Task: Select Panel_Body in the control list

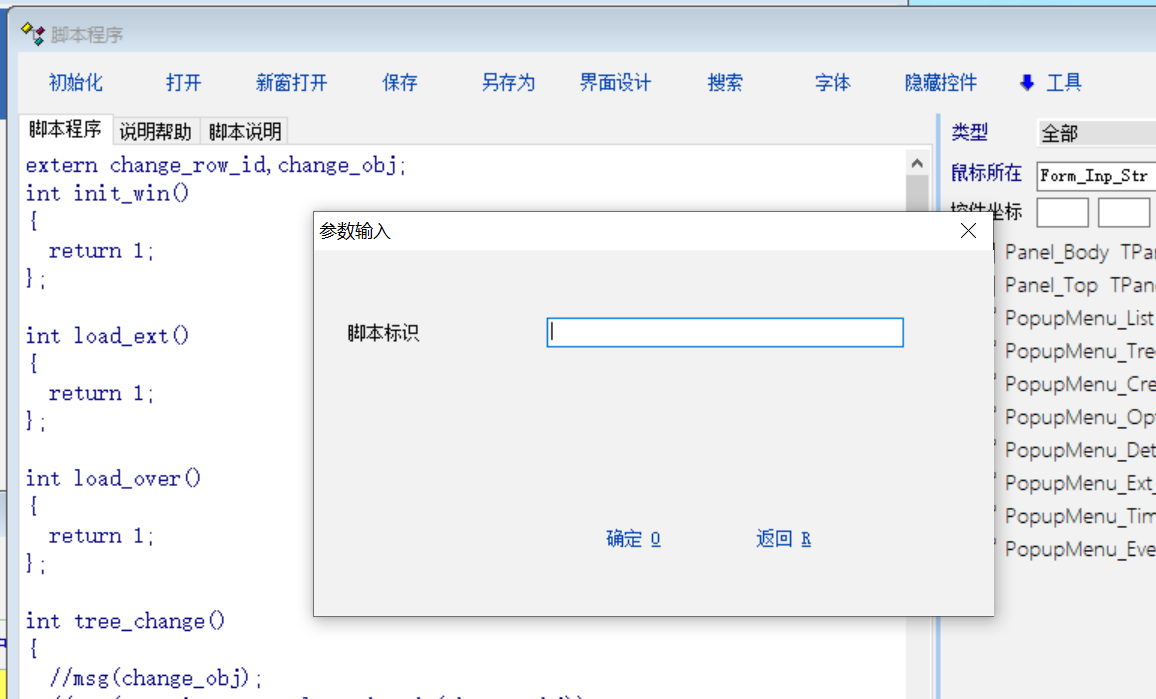Action: coord(1056,252)
